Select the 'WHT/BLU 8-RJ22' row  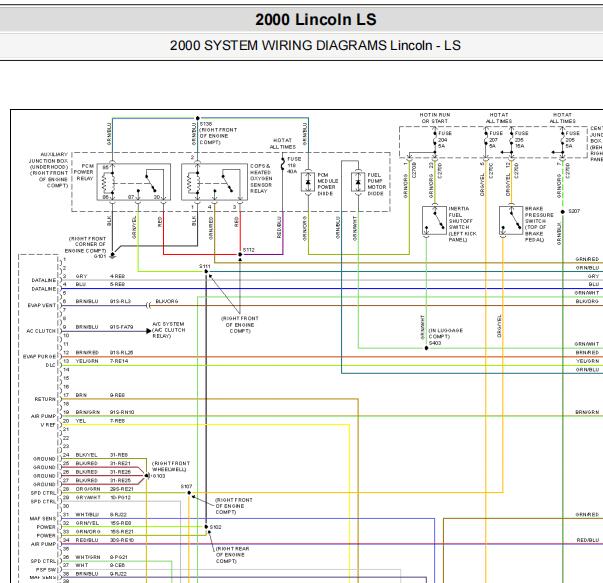pyautogui.click(x=101, y=514)
